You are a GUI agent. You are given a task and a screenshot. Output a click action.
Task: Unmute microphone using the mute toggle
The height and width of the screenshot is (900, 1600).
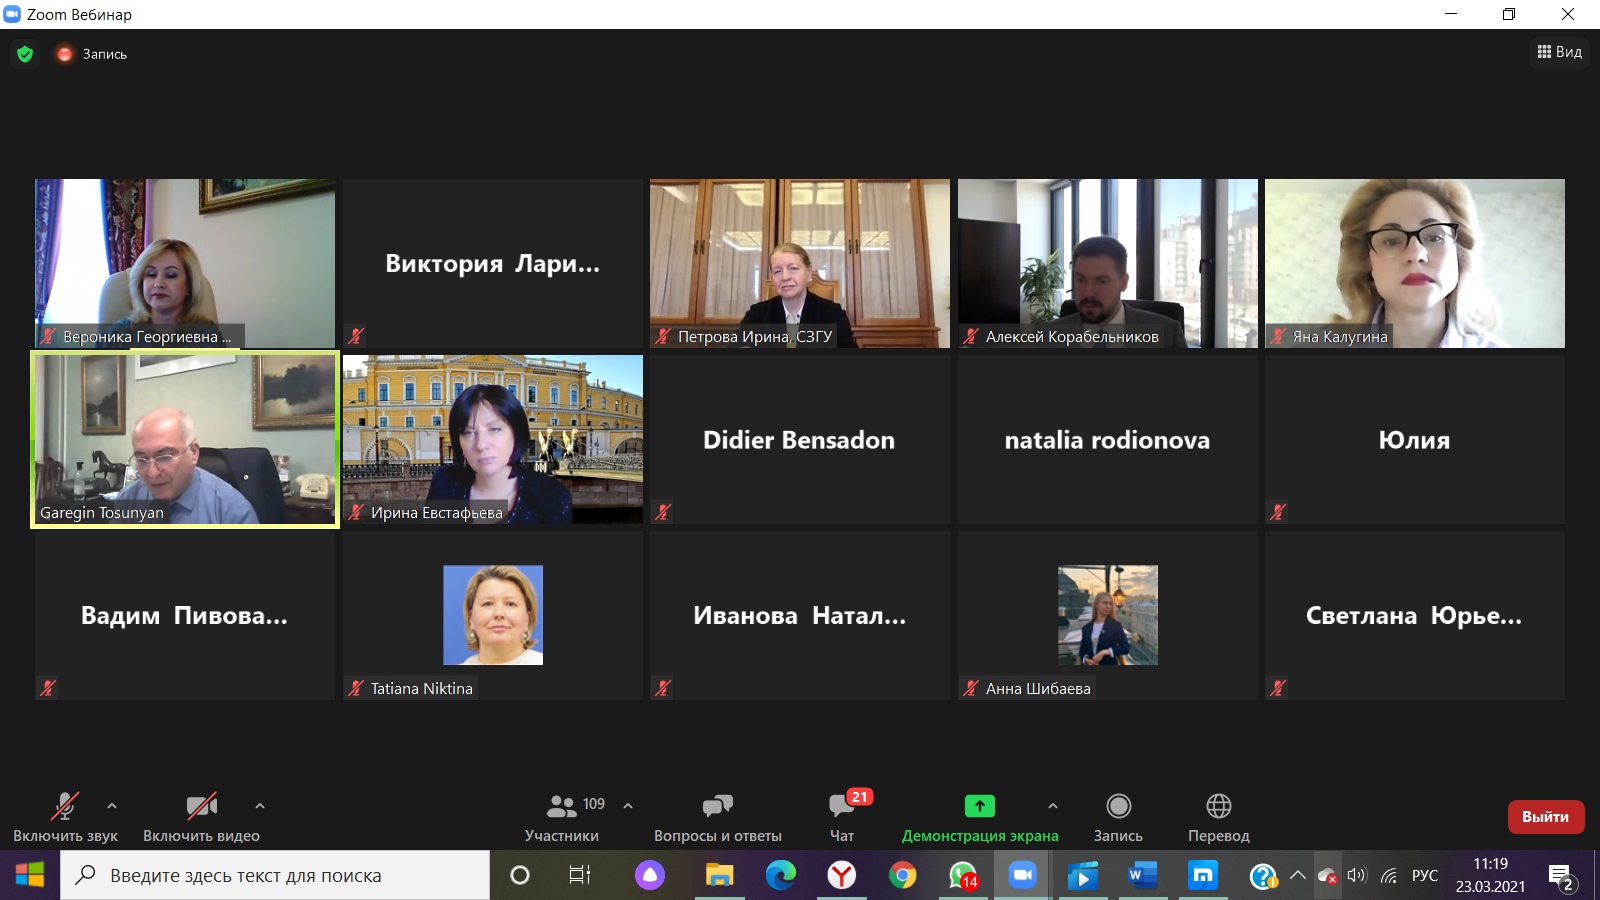65,806
